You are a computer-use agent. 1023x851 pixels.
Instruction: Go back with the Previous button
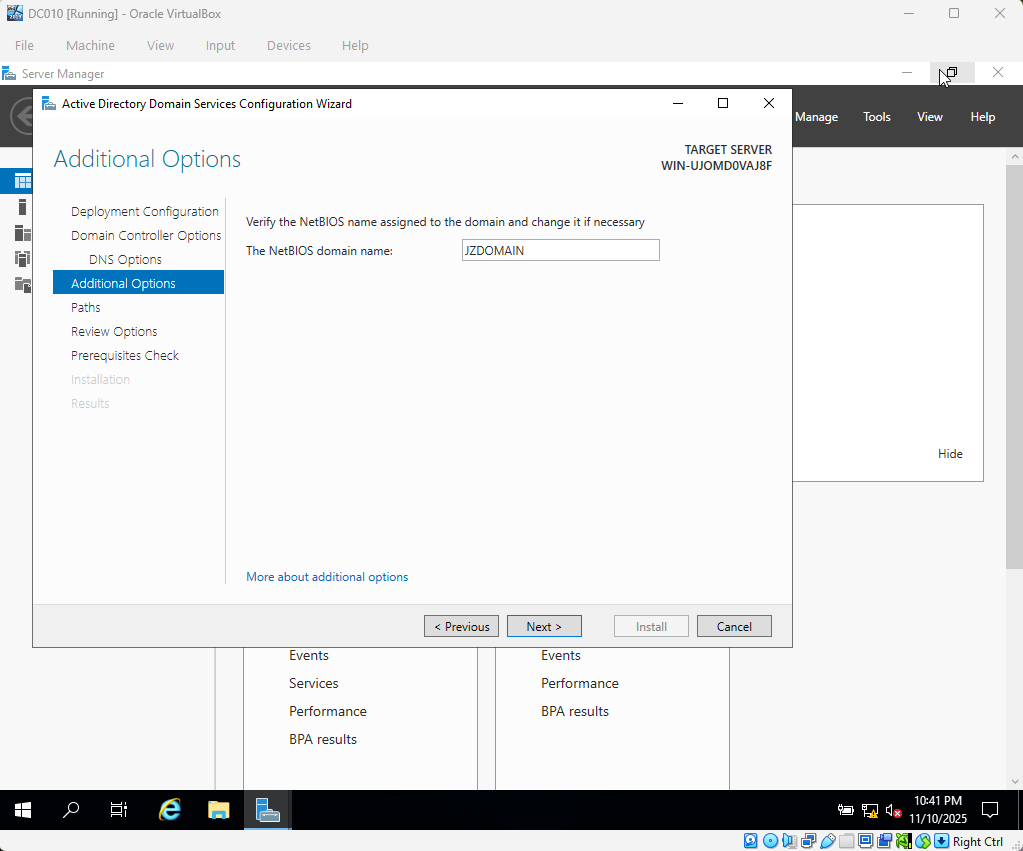coord(461,626)
